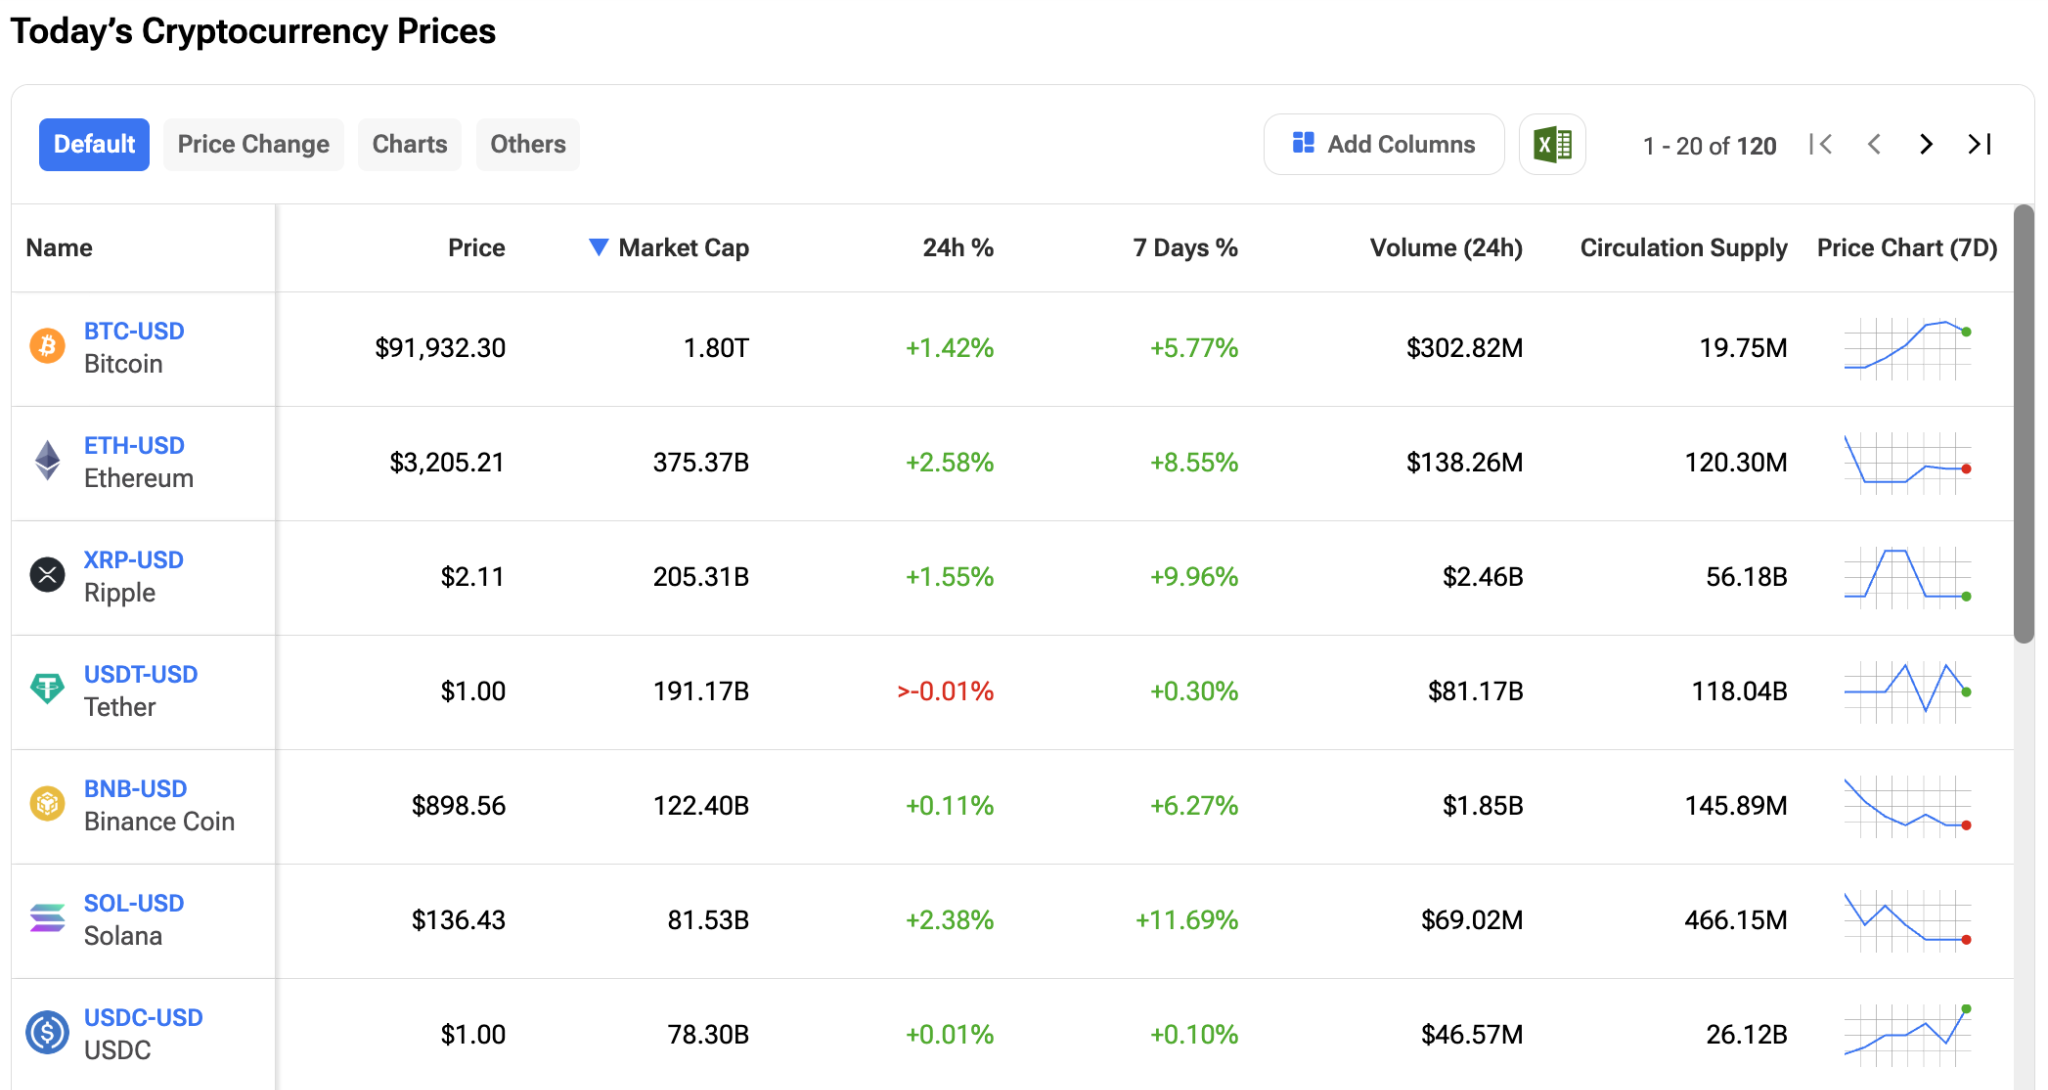The height and width of the screenshot is (1090, 2048).
Task: Sort table by Price column header
Action: pos(476,248)
